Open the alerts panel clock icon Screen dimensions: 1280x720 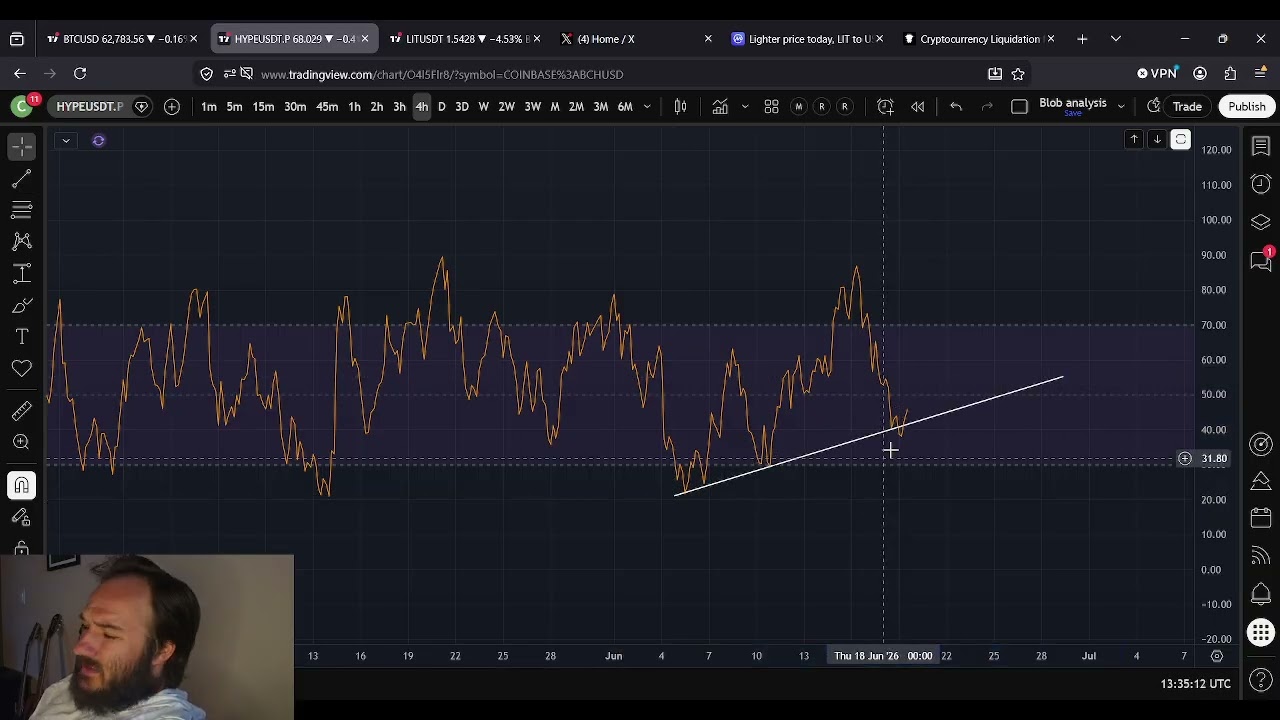tap(1261, 184)
